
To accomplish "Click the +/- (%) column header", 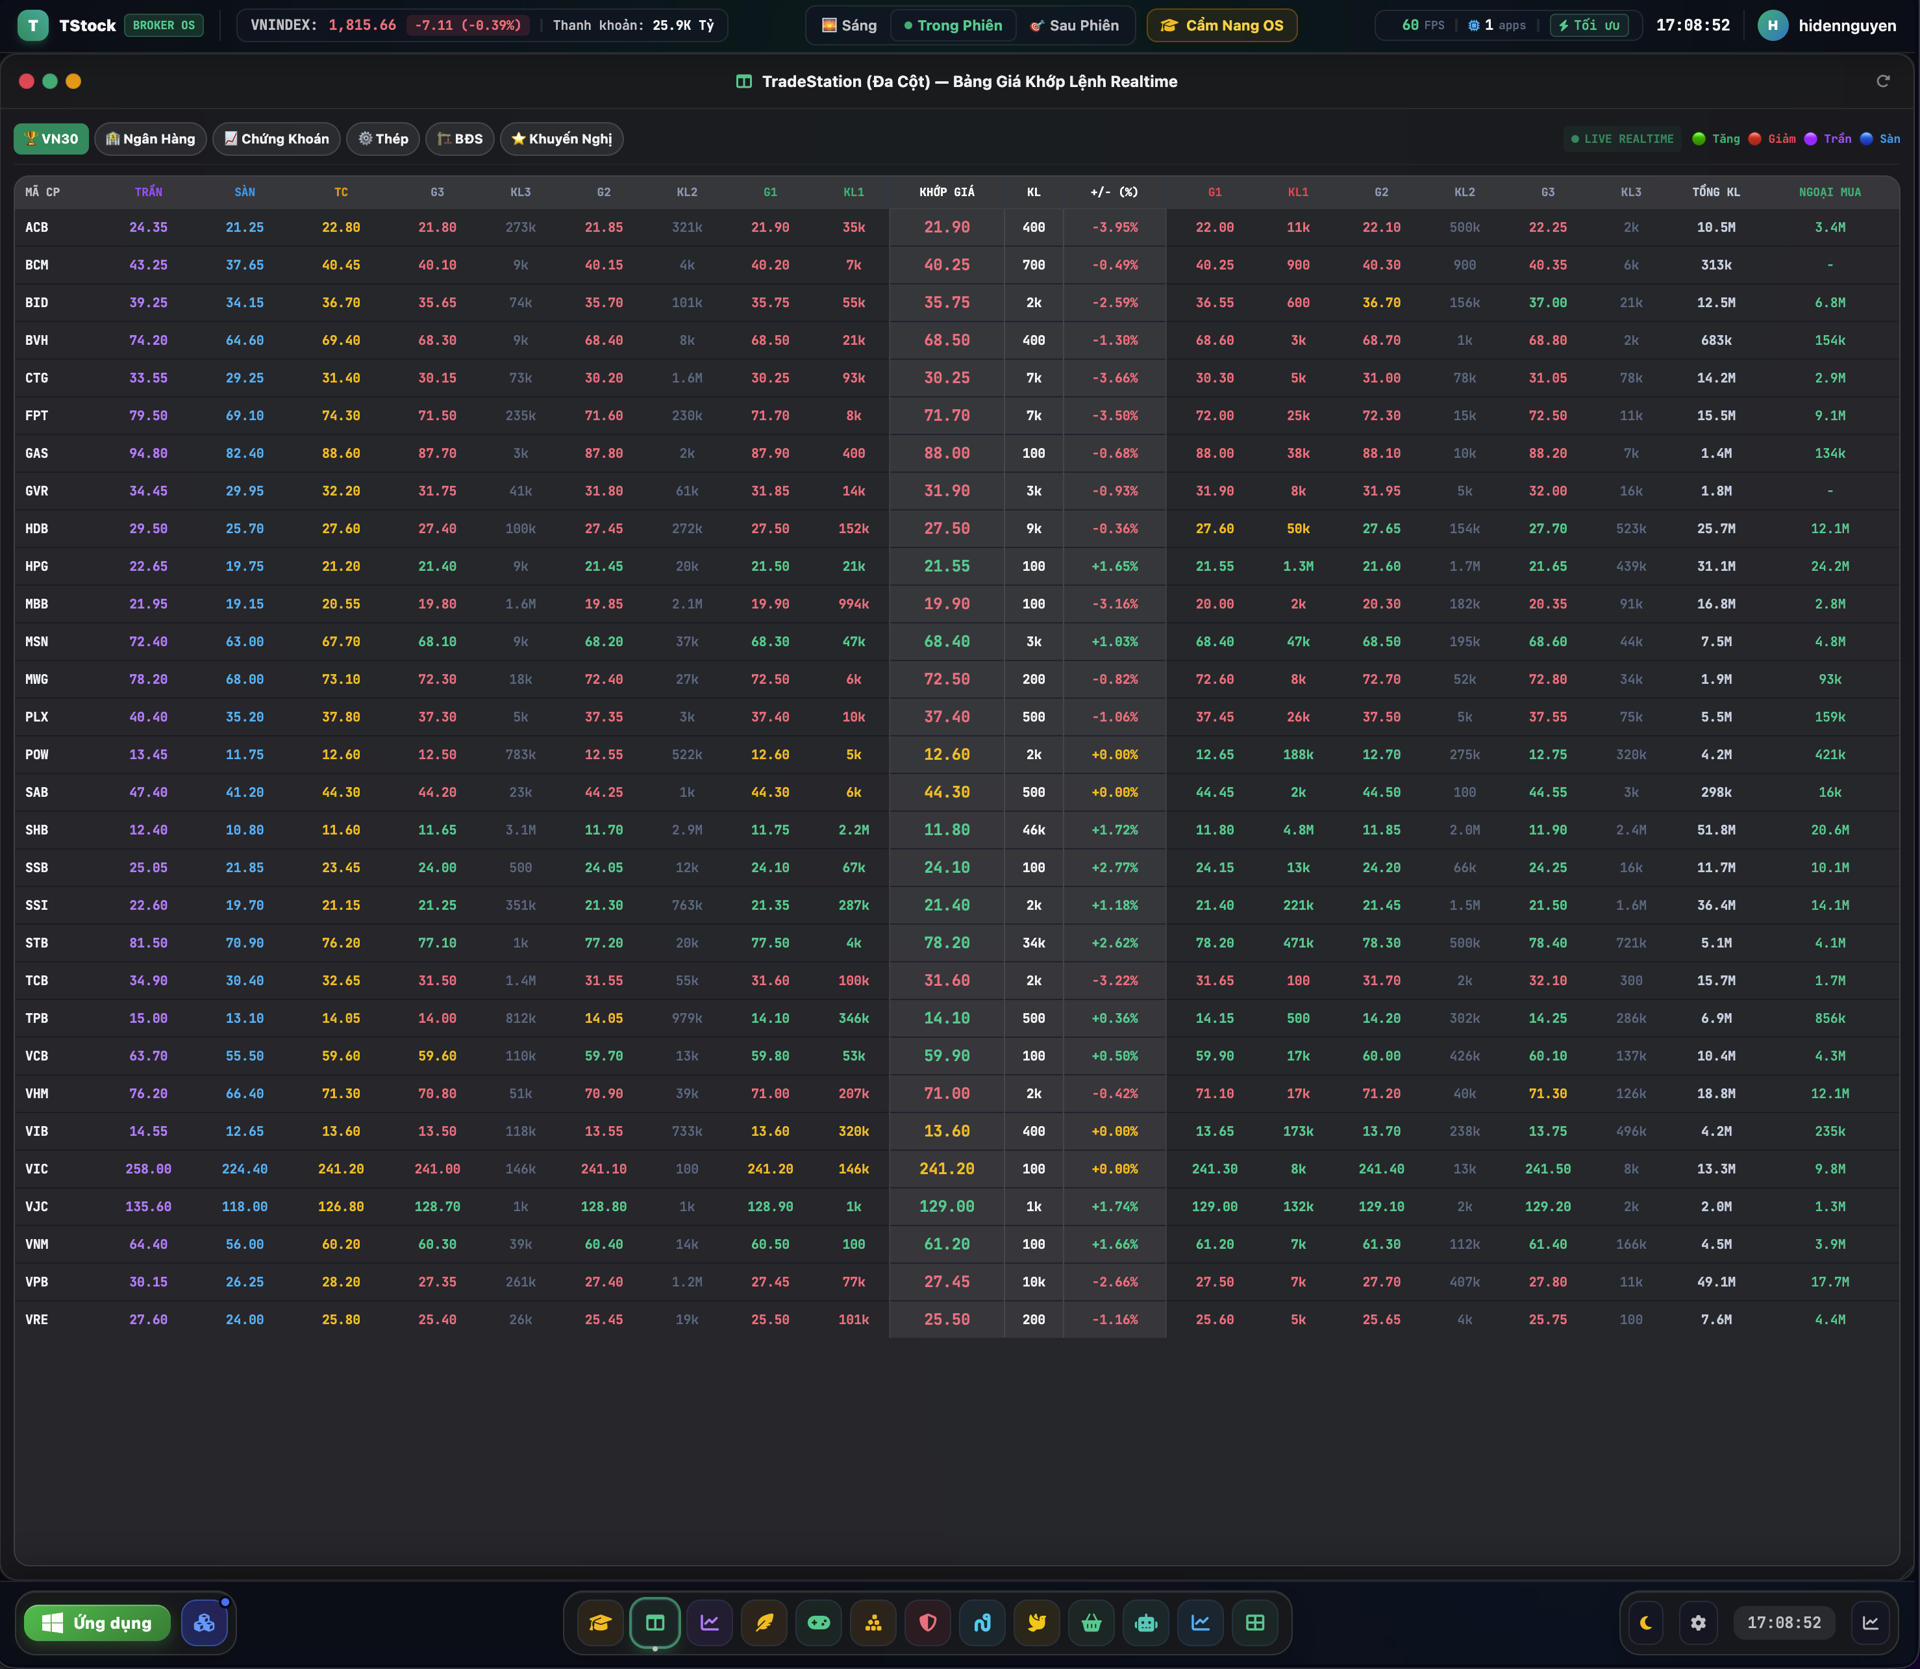I will [x=1114, y=192].
